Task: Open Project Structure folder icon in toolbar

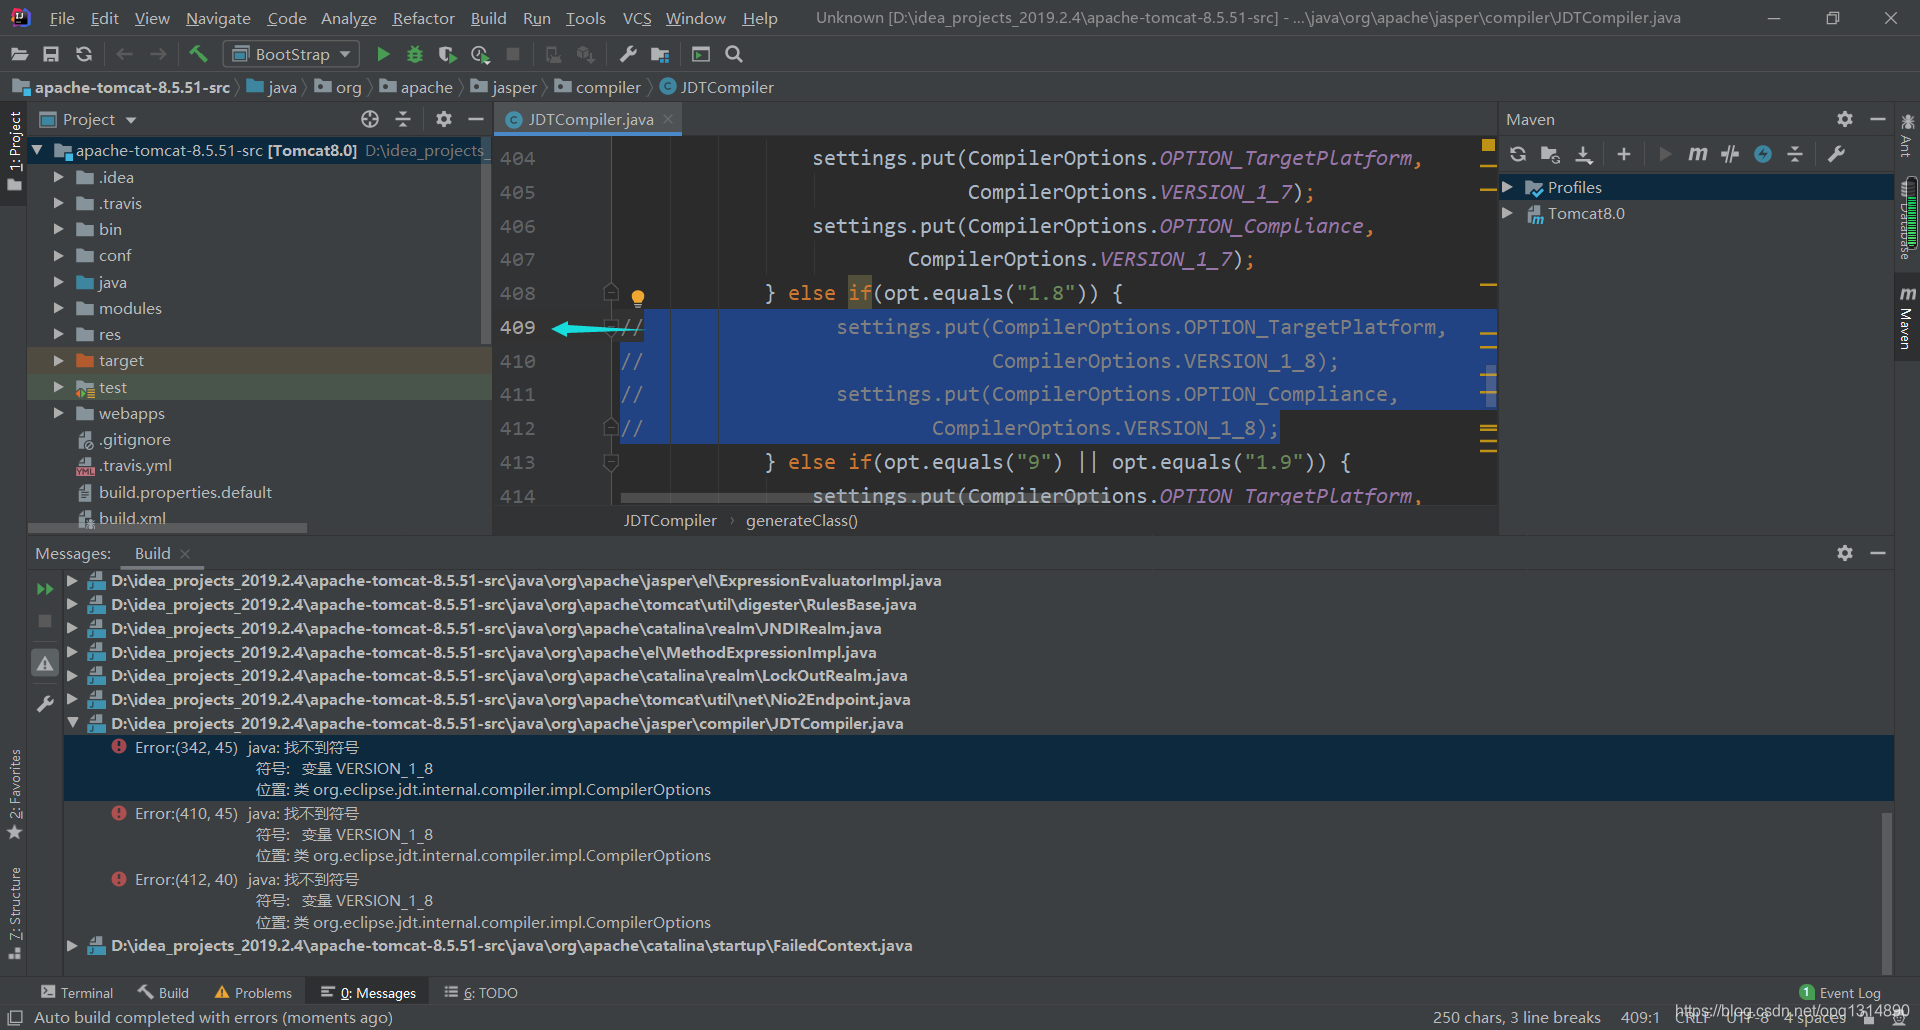Action: tap(660, 54)
